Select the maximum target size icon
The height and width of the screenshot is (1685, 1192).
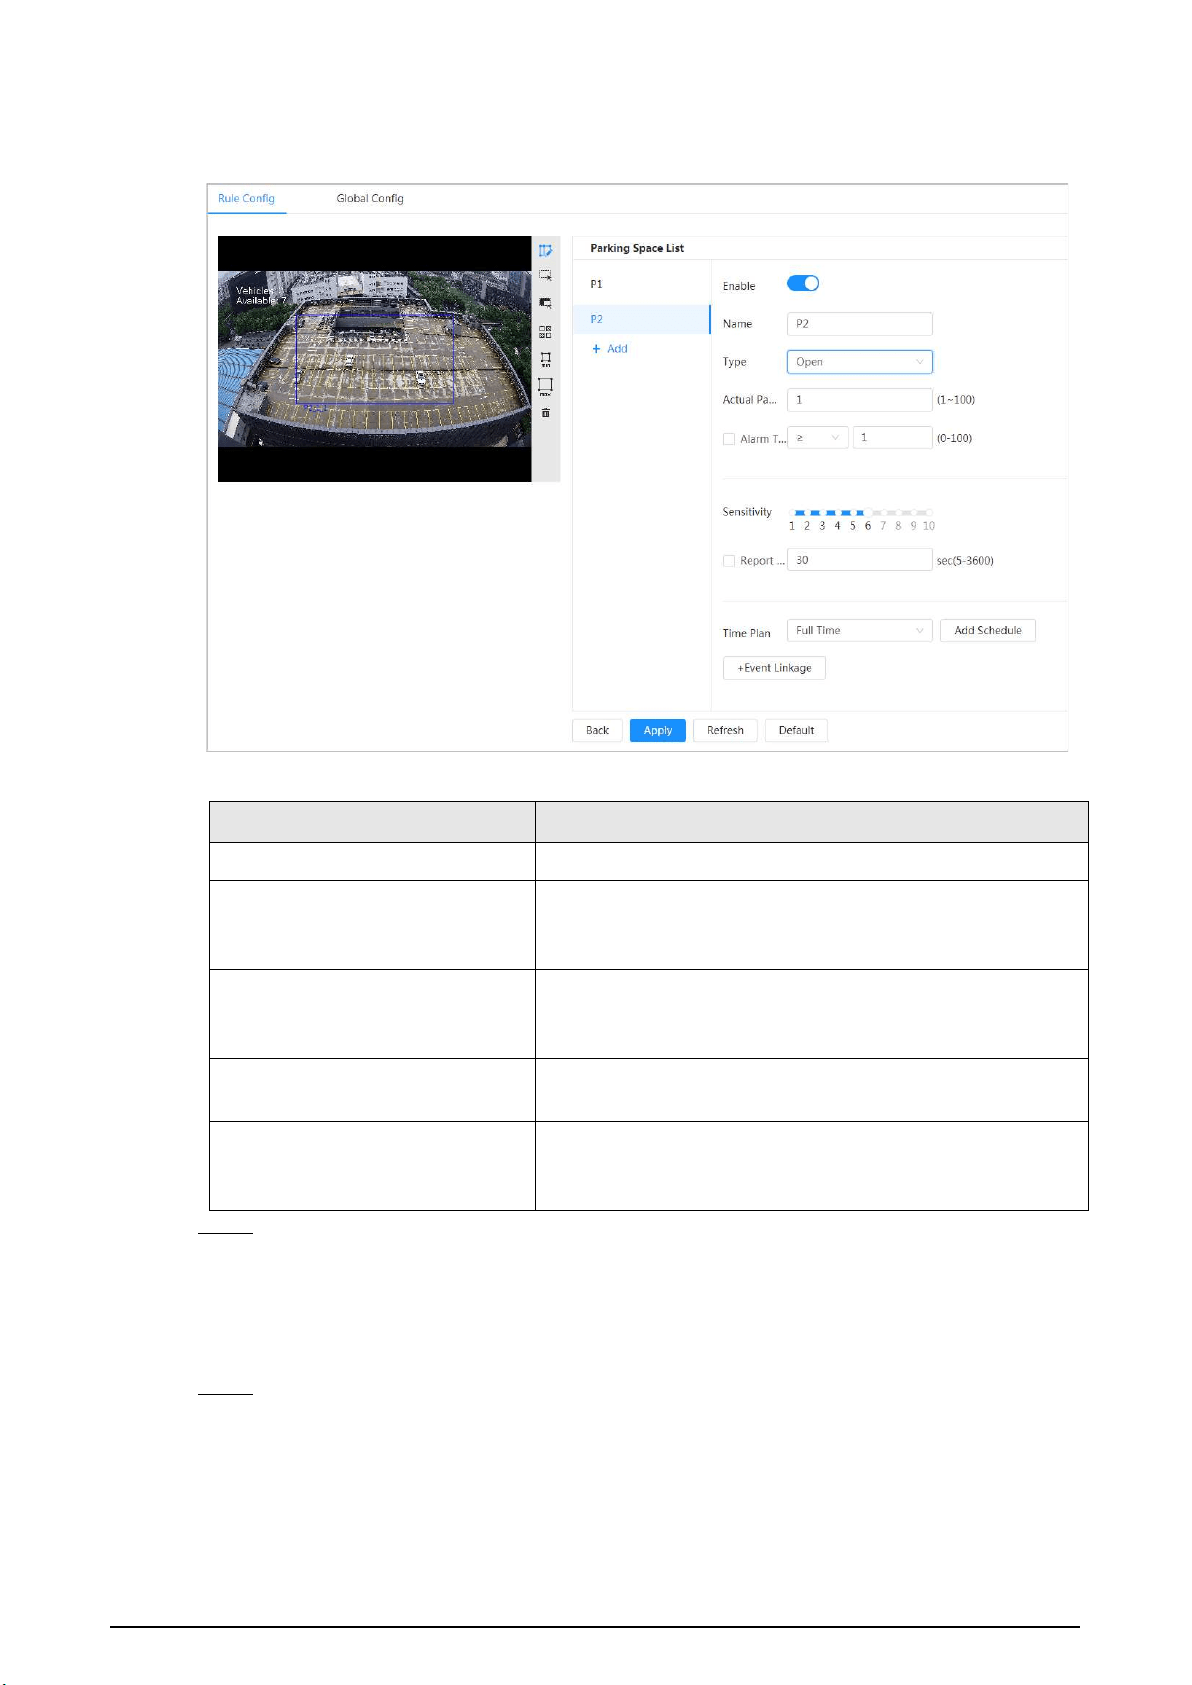(545, 386)
